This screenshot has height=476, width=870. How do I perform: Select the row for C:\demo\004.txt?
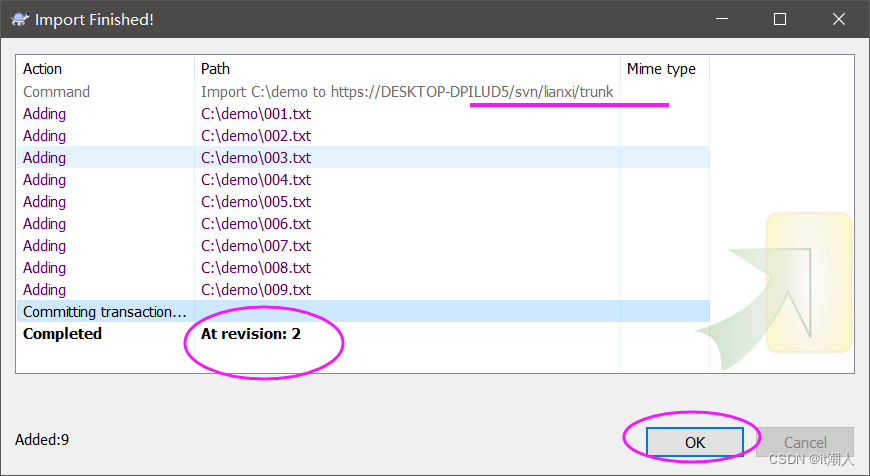click(x=363, y=180)
